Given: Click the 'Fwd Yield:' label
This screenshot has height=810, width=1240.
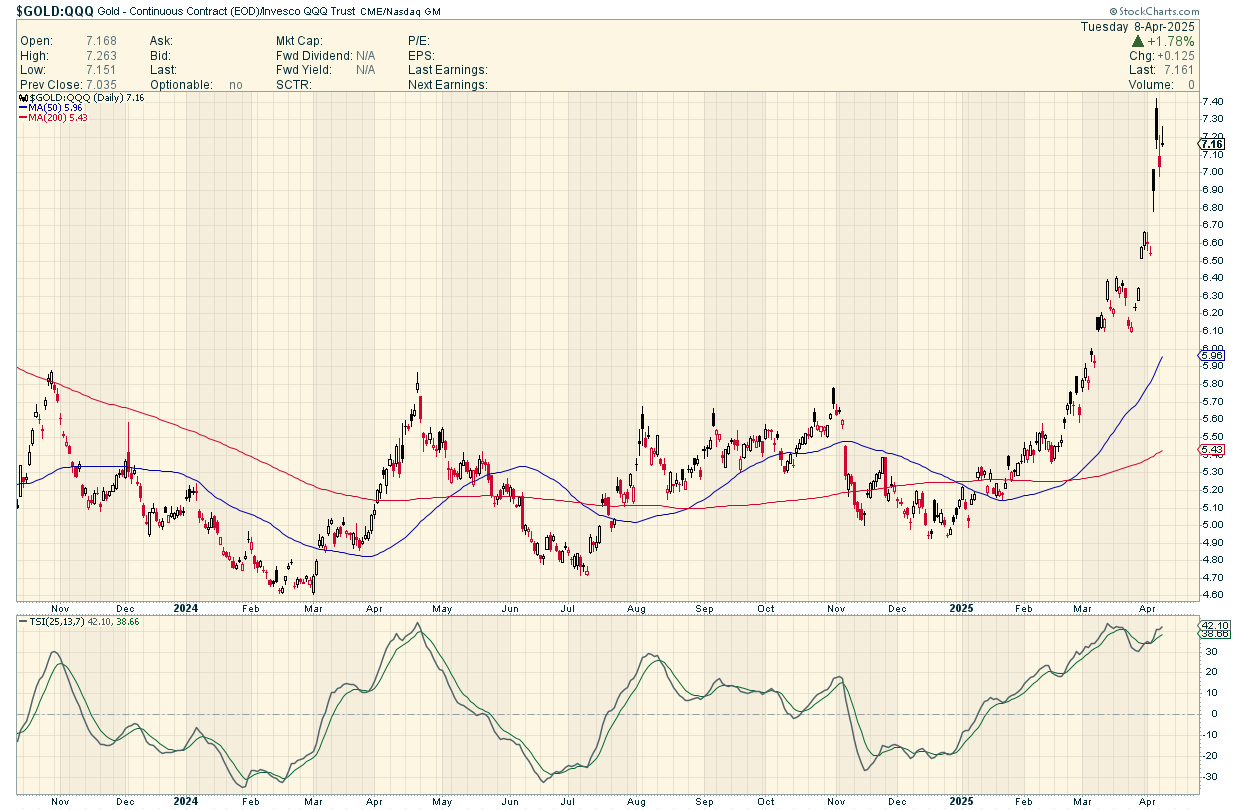Looking at the screenshot, I should click(304, 70).
